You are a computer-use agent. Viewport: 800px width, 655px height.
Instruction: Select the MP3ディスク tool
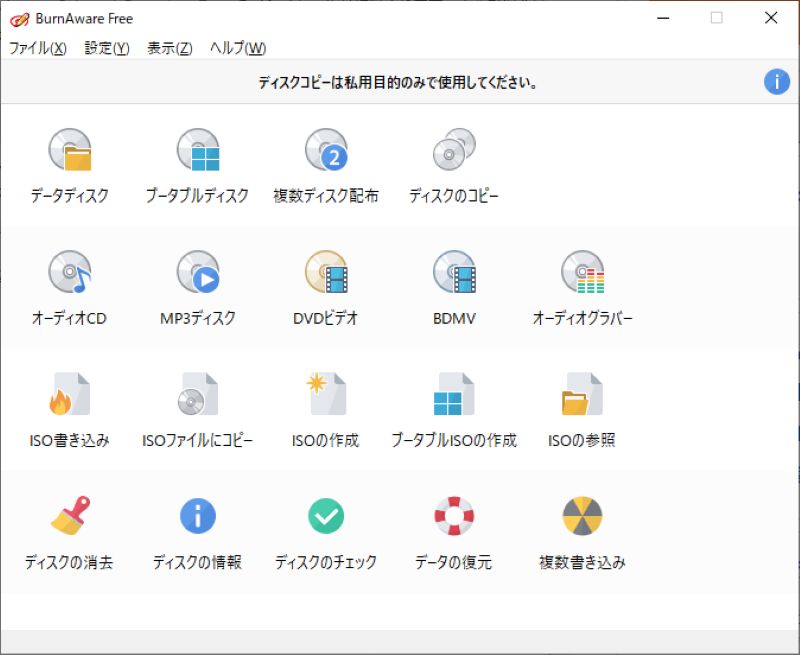point(199,278)
